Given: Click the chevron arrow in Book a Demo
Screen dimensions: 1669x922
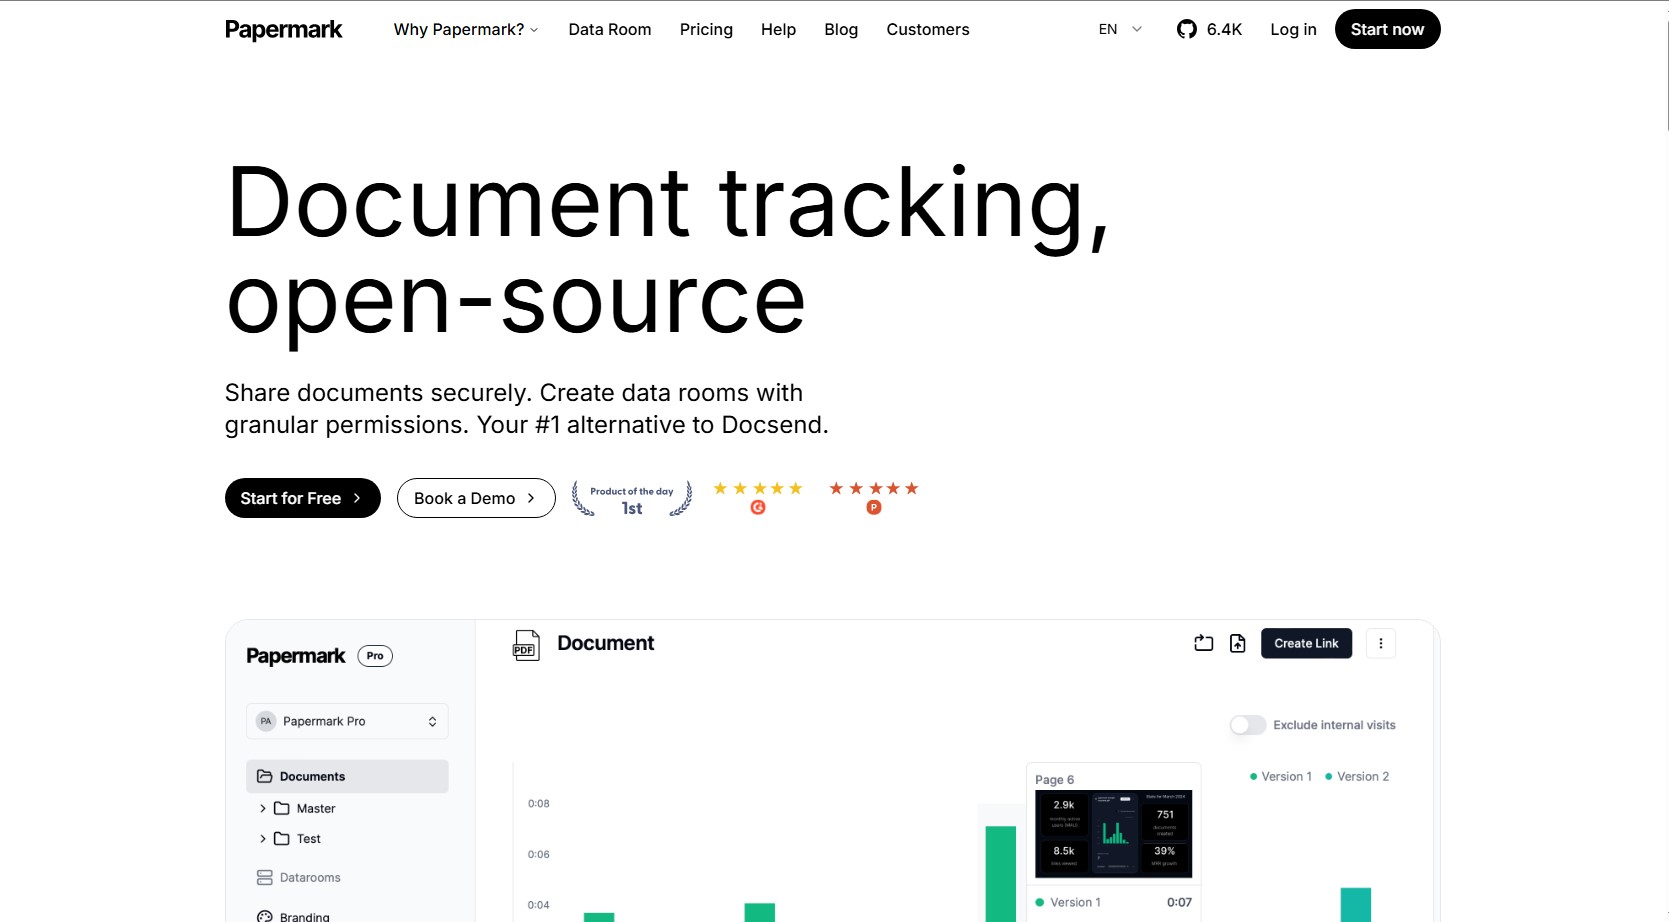Looking at the screenshot, I should pyautogui.click(x=531, y=498).
